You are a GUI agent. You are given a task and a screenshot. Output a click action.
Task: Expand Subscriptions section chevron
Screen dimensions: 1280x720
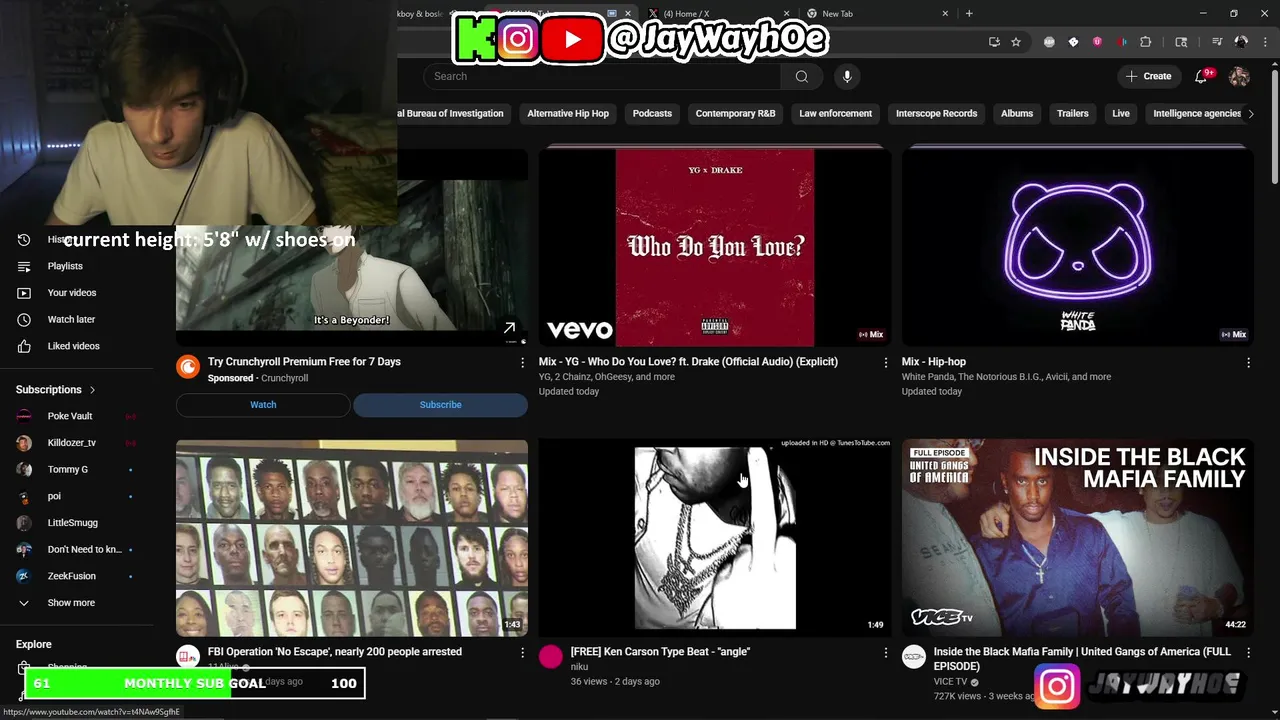[x=92, y=390]
